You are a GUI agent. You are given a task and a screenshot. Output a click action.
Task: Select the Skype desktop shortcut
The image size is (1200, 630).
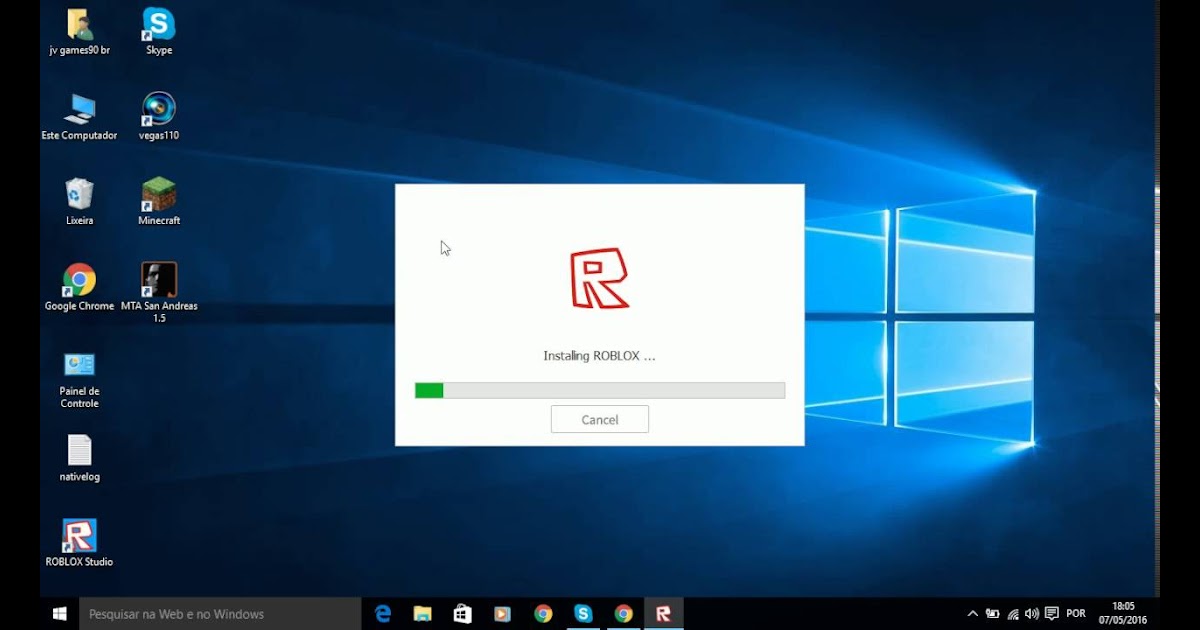[159, 32]
